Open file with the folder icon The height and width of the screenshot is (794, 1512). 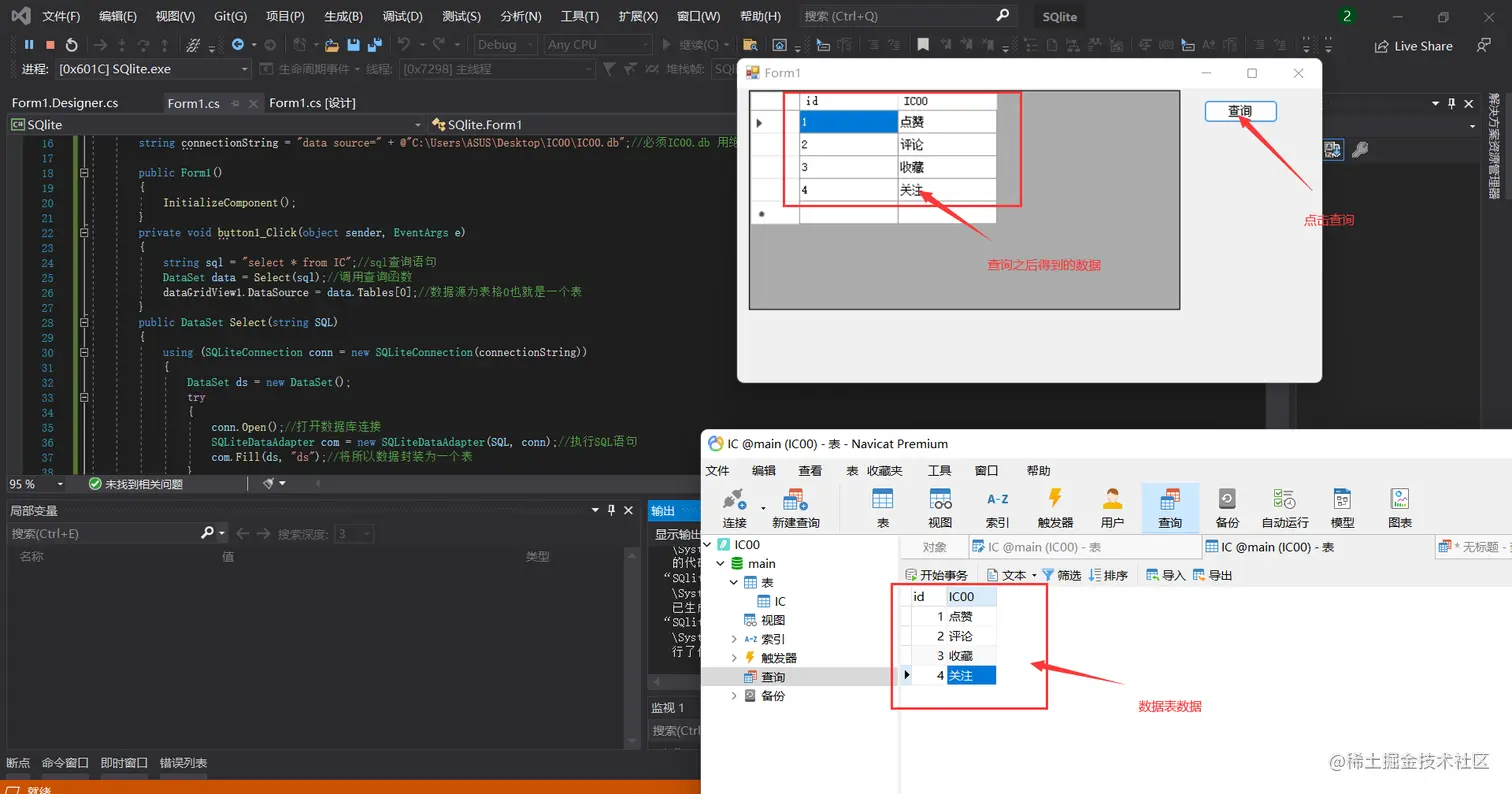pyautogui.click(x=331, y=45)
